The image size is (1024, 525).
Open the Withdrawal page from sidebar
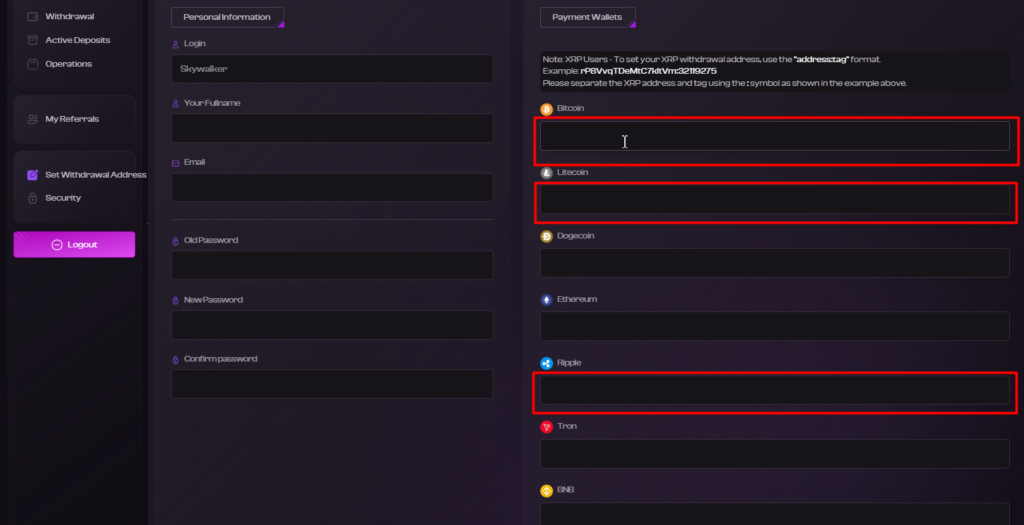click(x=70, y=16)
